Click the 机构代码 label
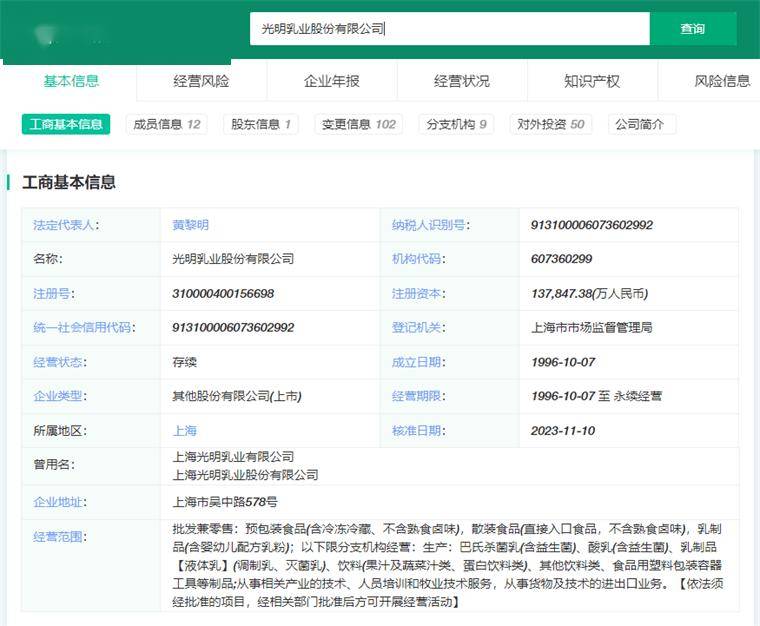Image resolution: width=760 pixels, height=626 pixels. (x=419, y=259)
